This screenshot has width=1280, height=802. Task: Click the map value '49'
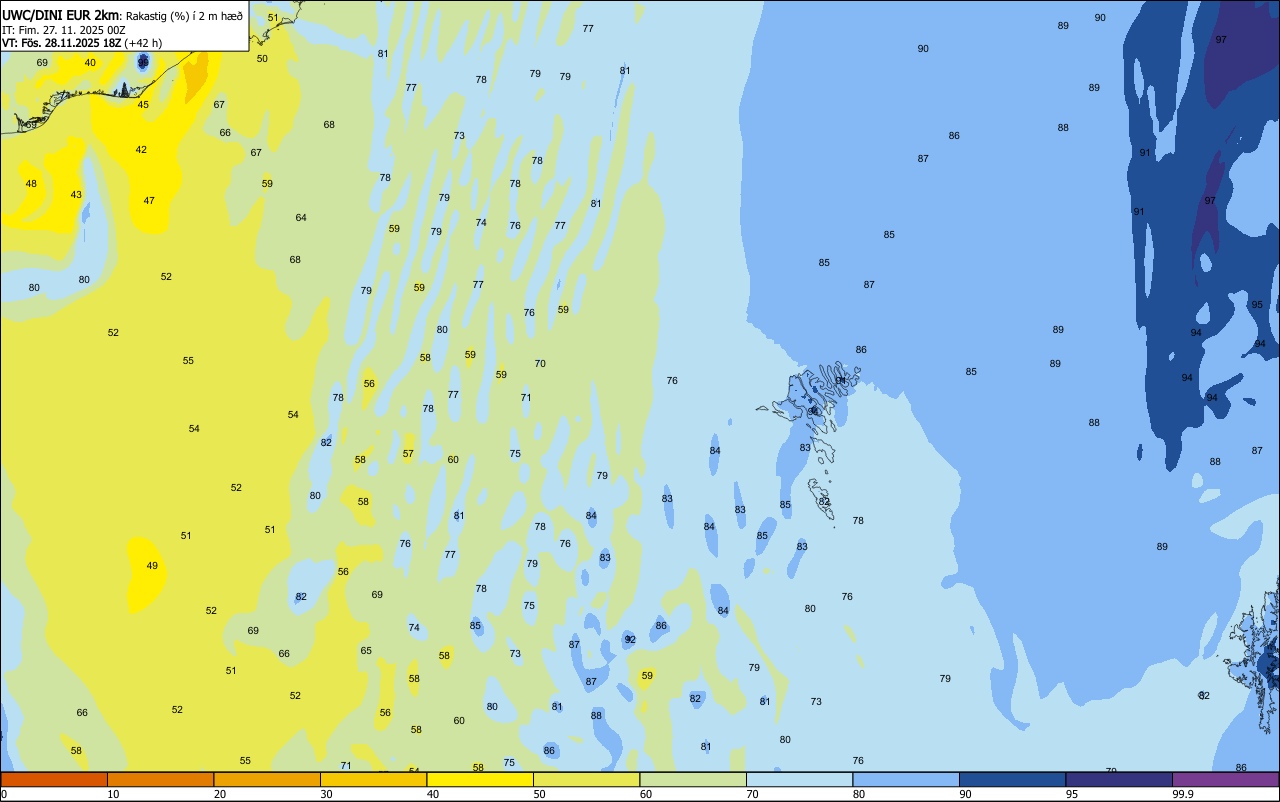[x=152, y=566]
